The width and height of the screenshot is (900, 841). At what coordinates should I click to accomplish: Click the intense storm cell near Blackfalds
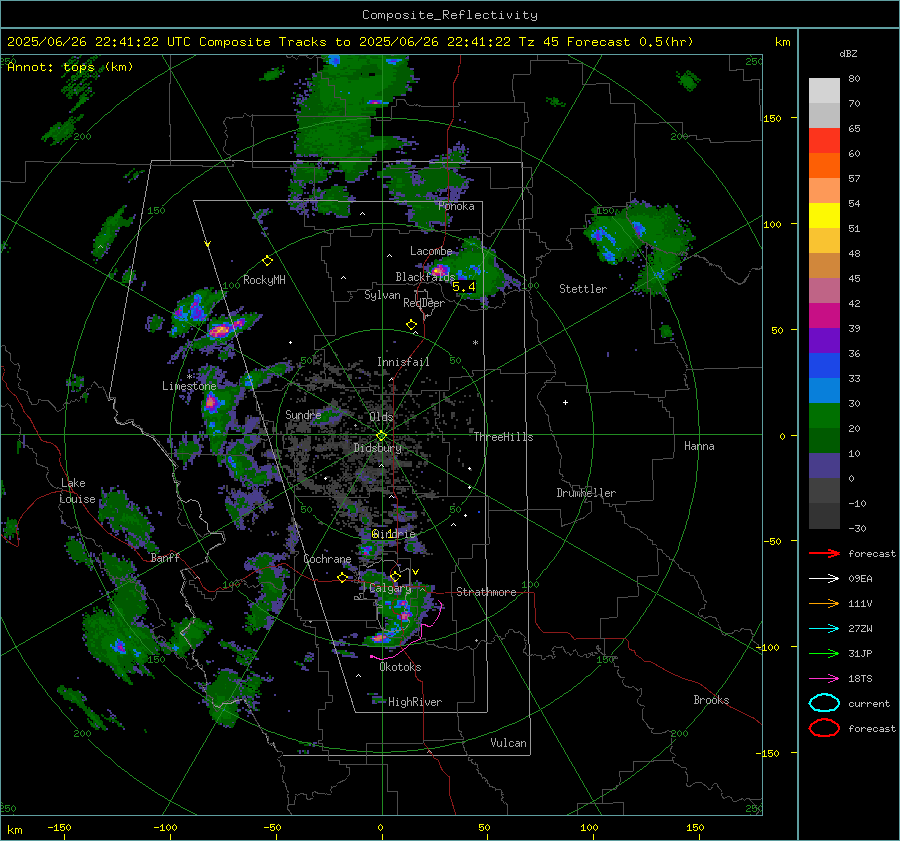click(x=439, y=270)
